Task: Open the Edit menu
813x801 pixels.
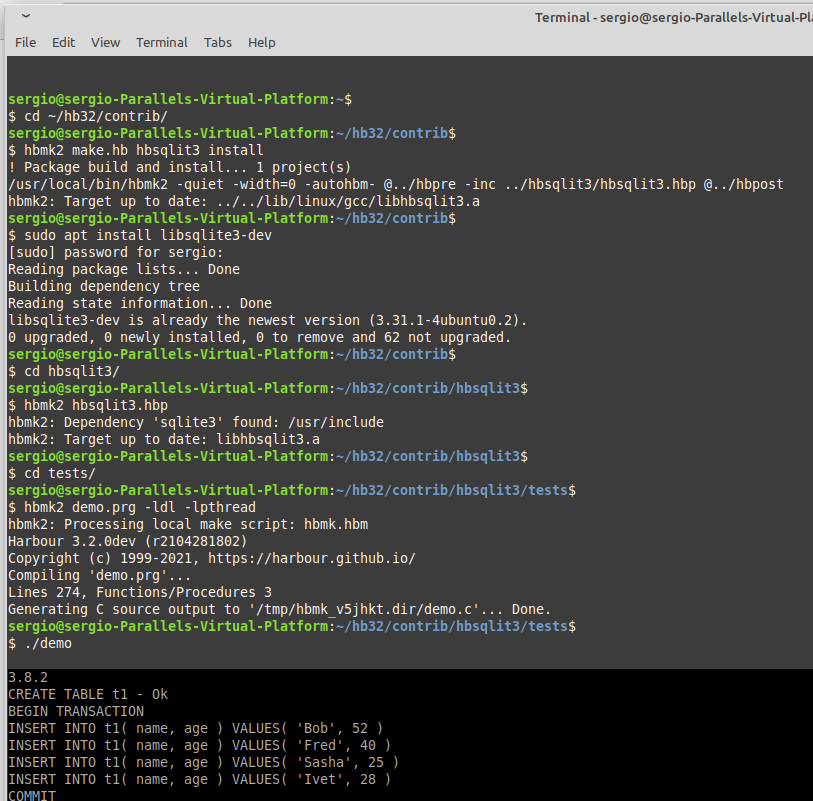Action: [x=64, y=42]
